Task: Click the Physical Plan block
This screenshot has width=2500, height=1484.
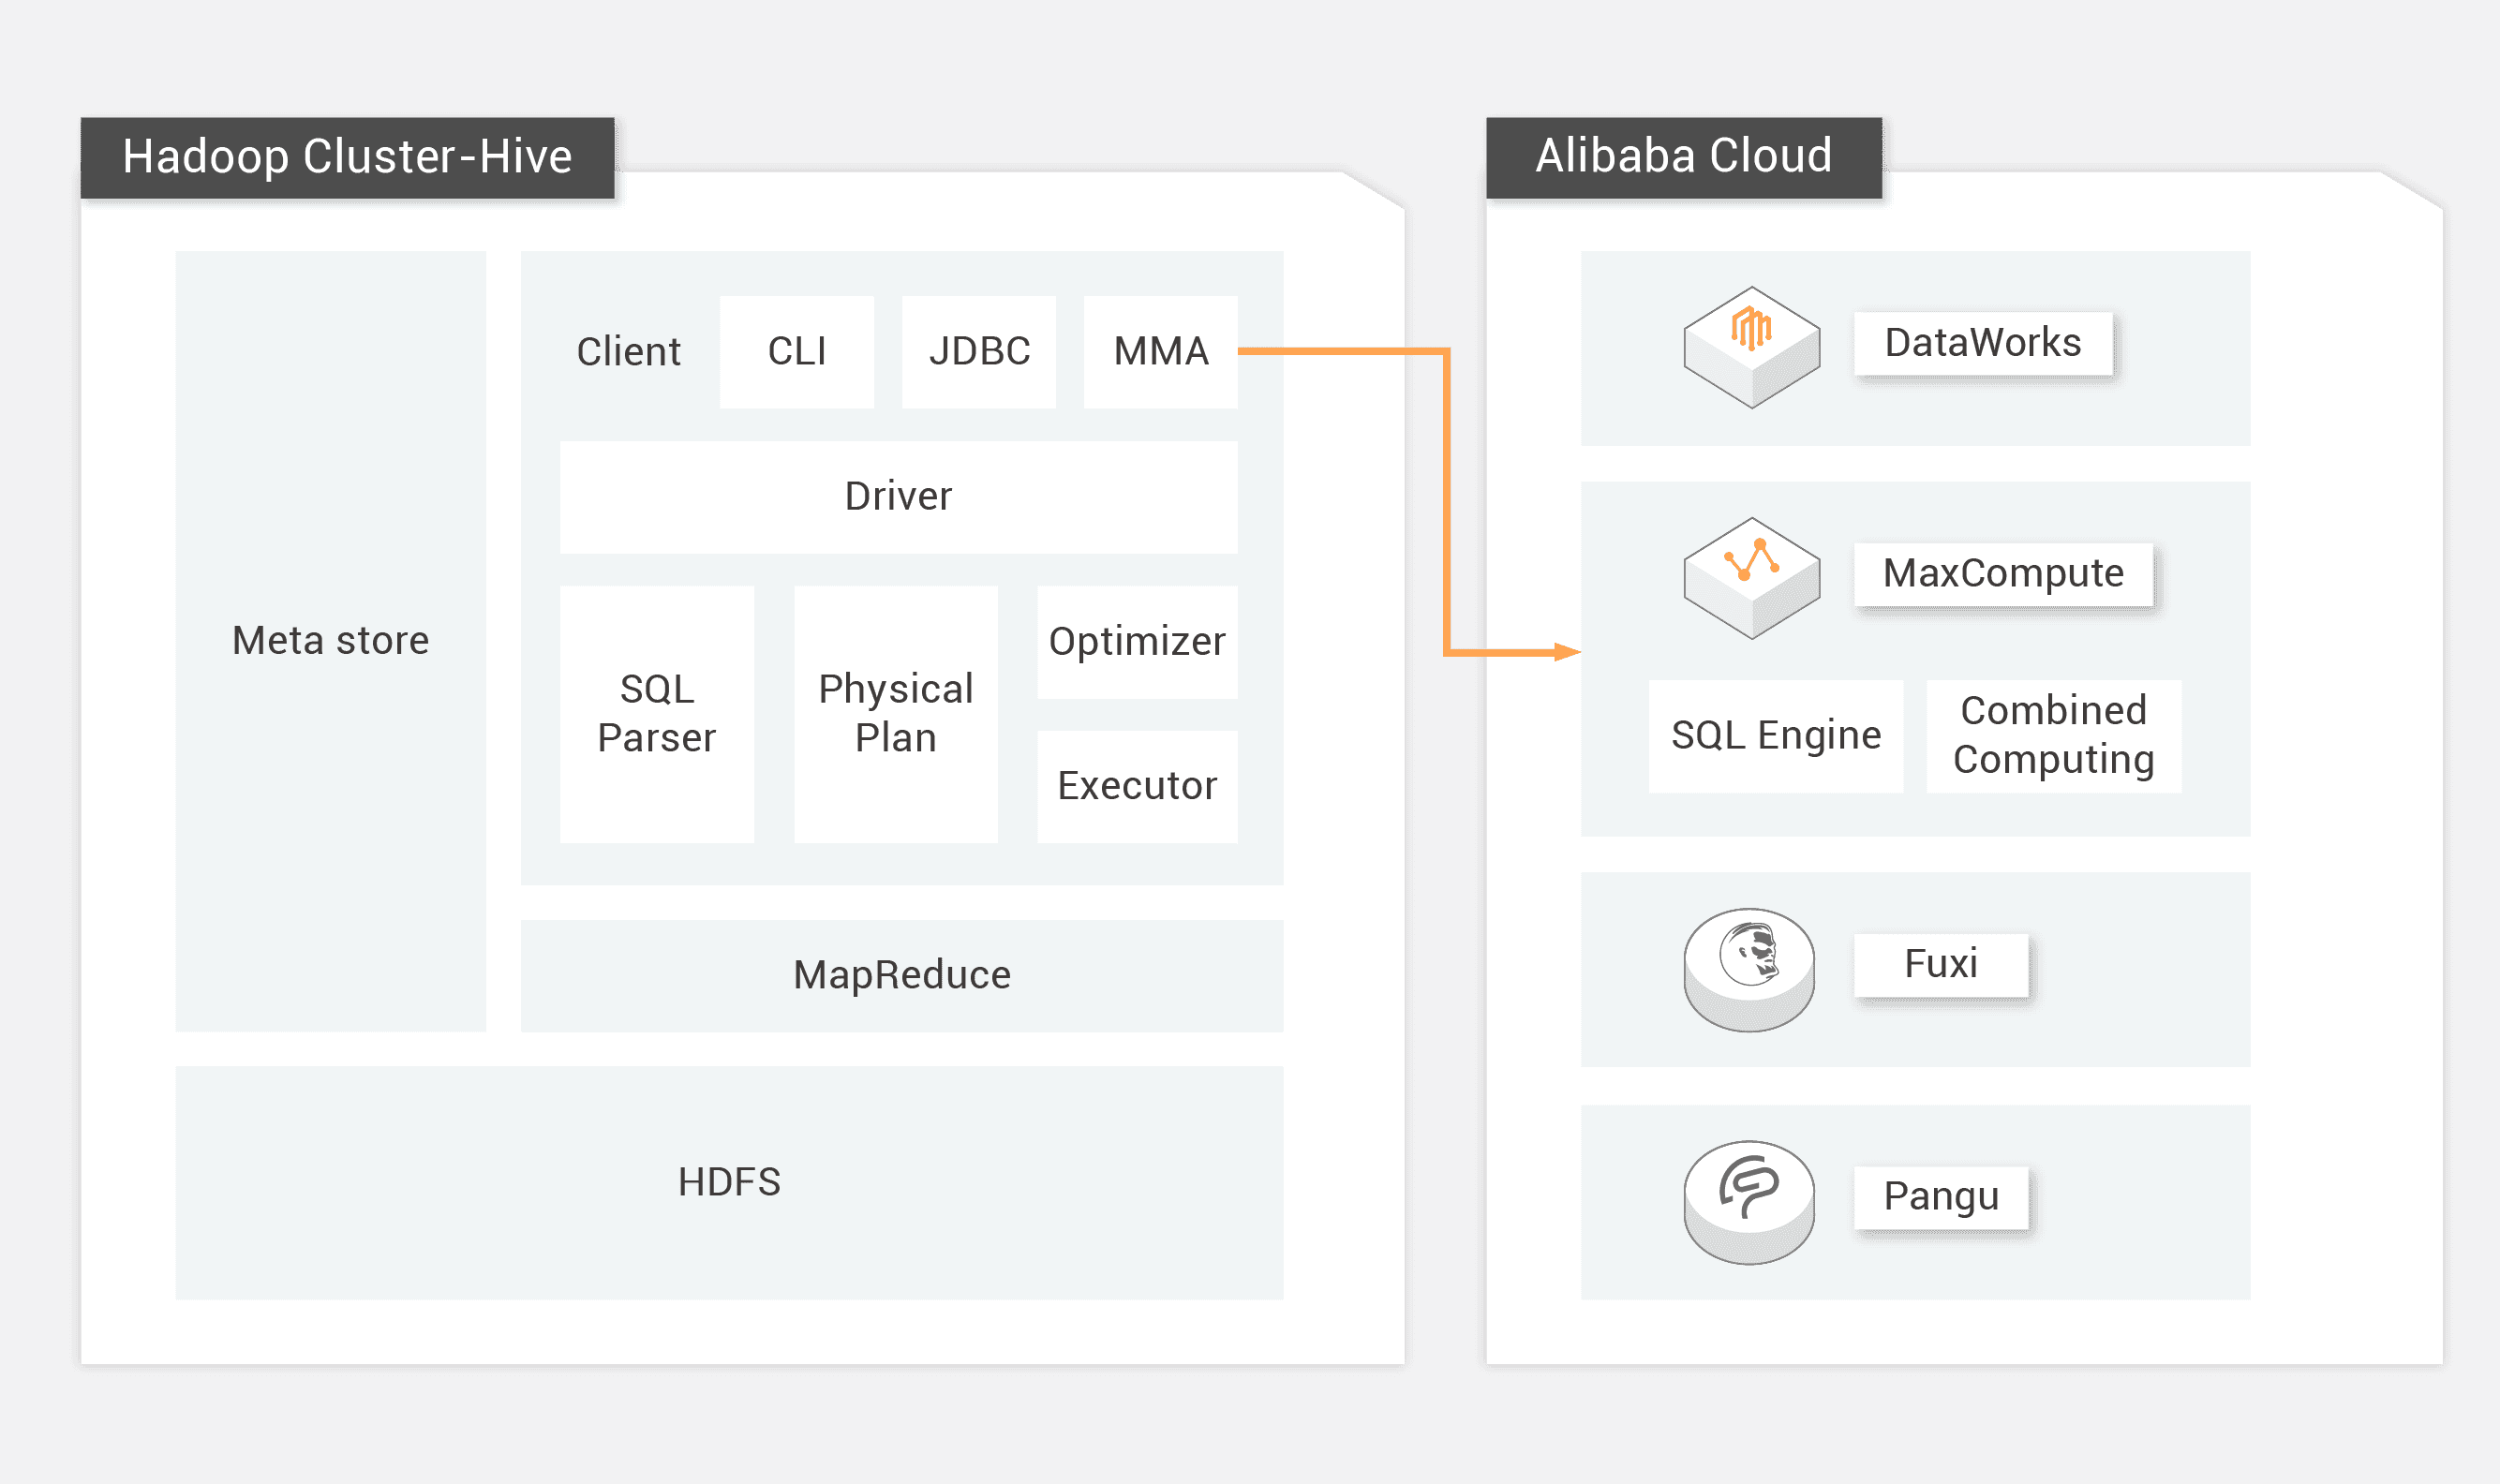Action: pyautogui.click(x=895, y=713)
